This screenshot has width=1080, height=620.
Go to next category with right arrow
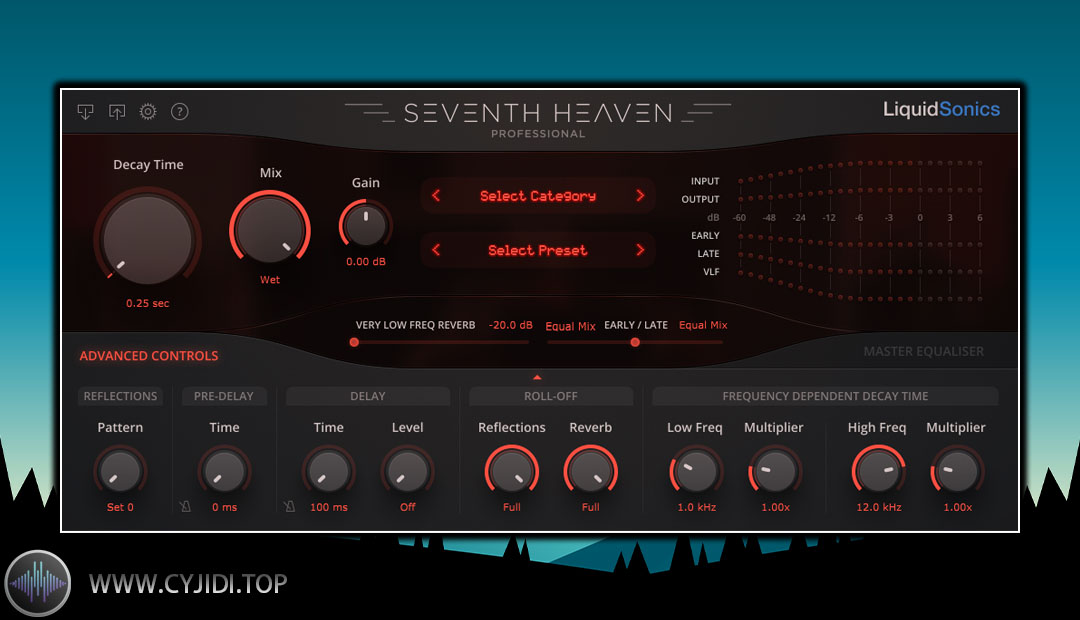click(x=640, y=196)
